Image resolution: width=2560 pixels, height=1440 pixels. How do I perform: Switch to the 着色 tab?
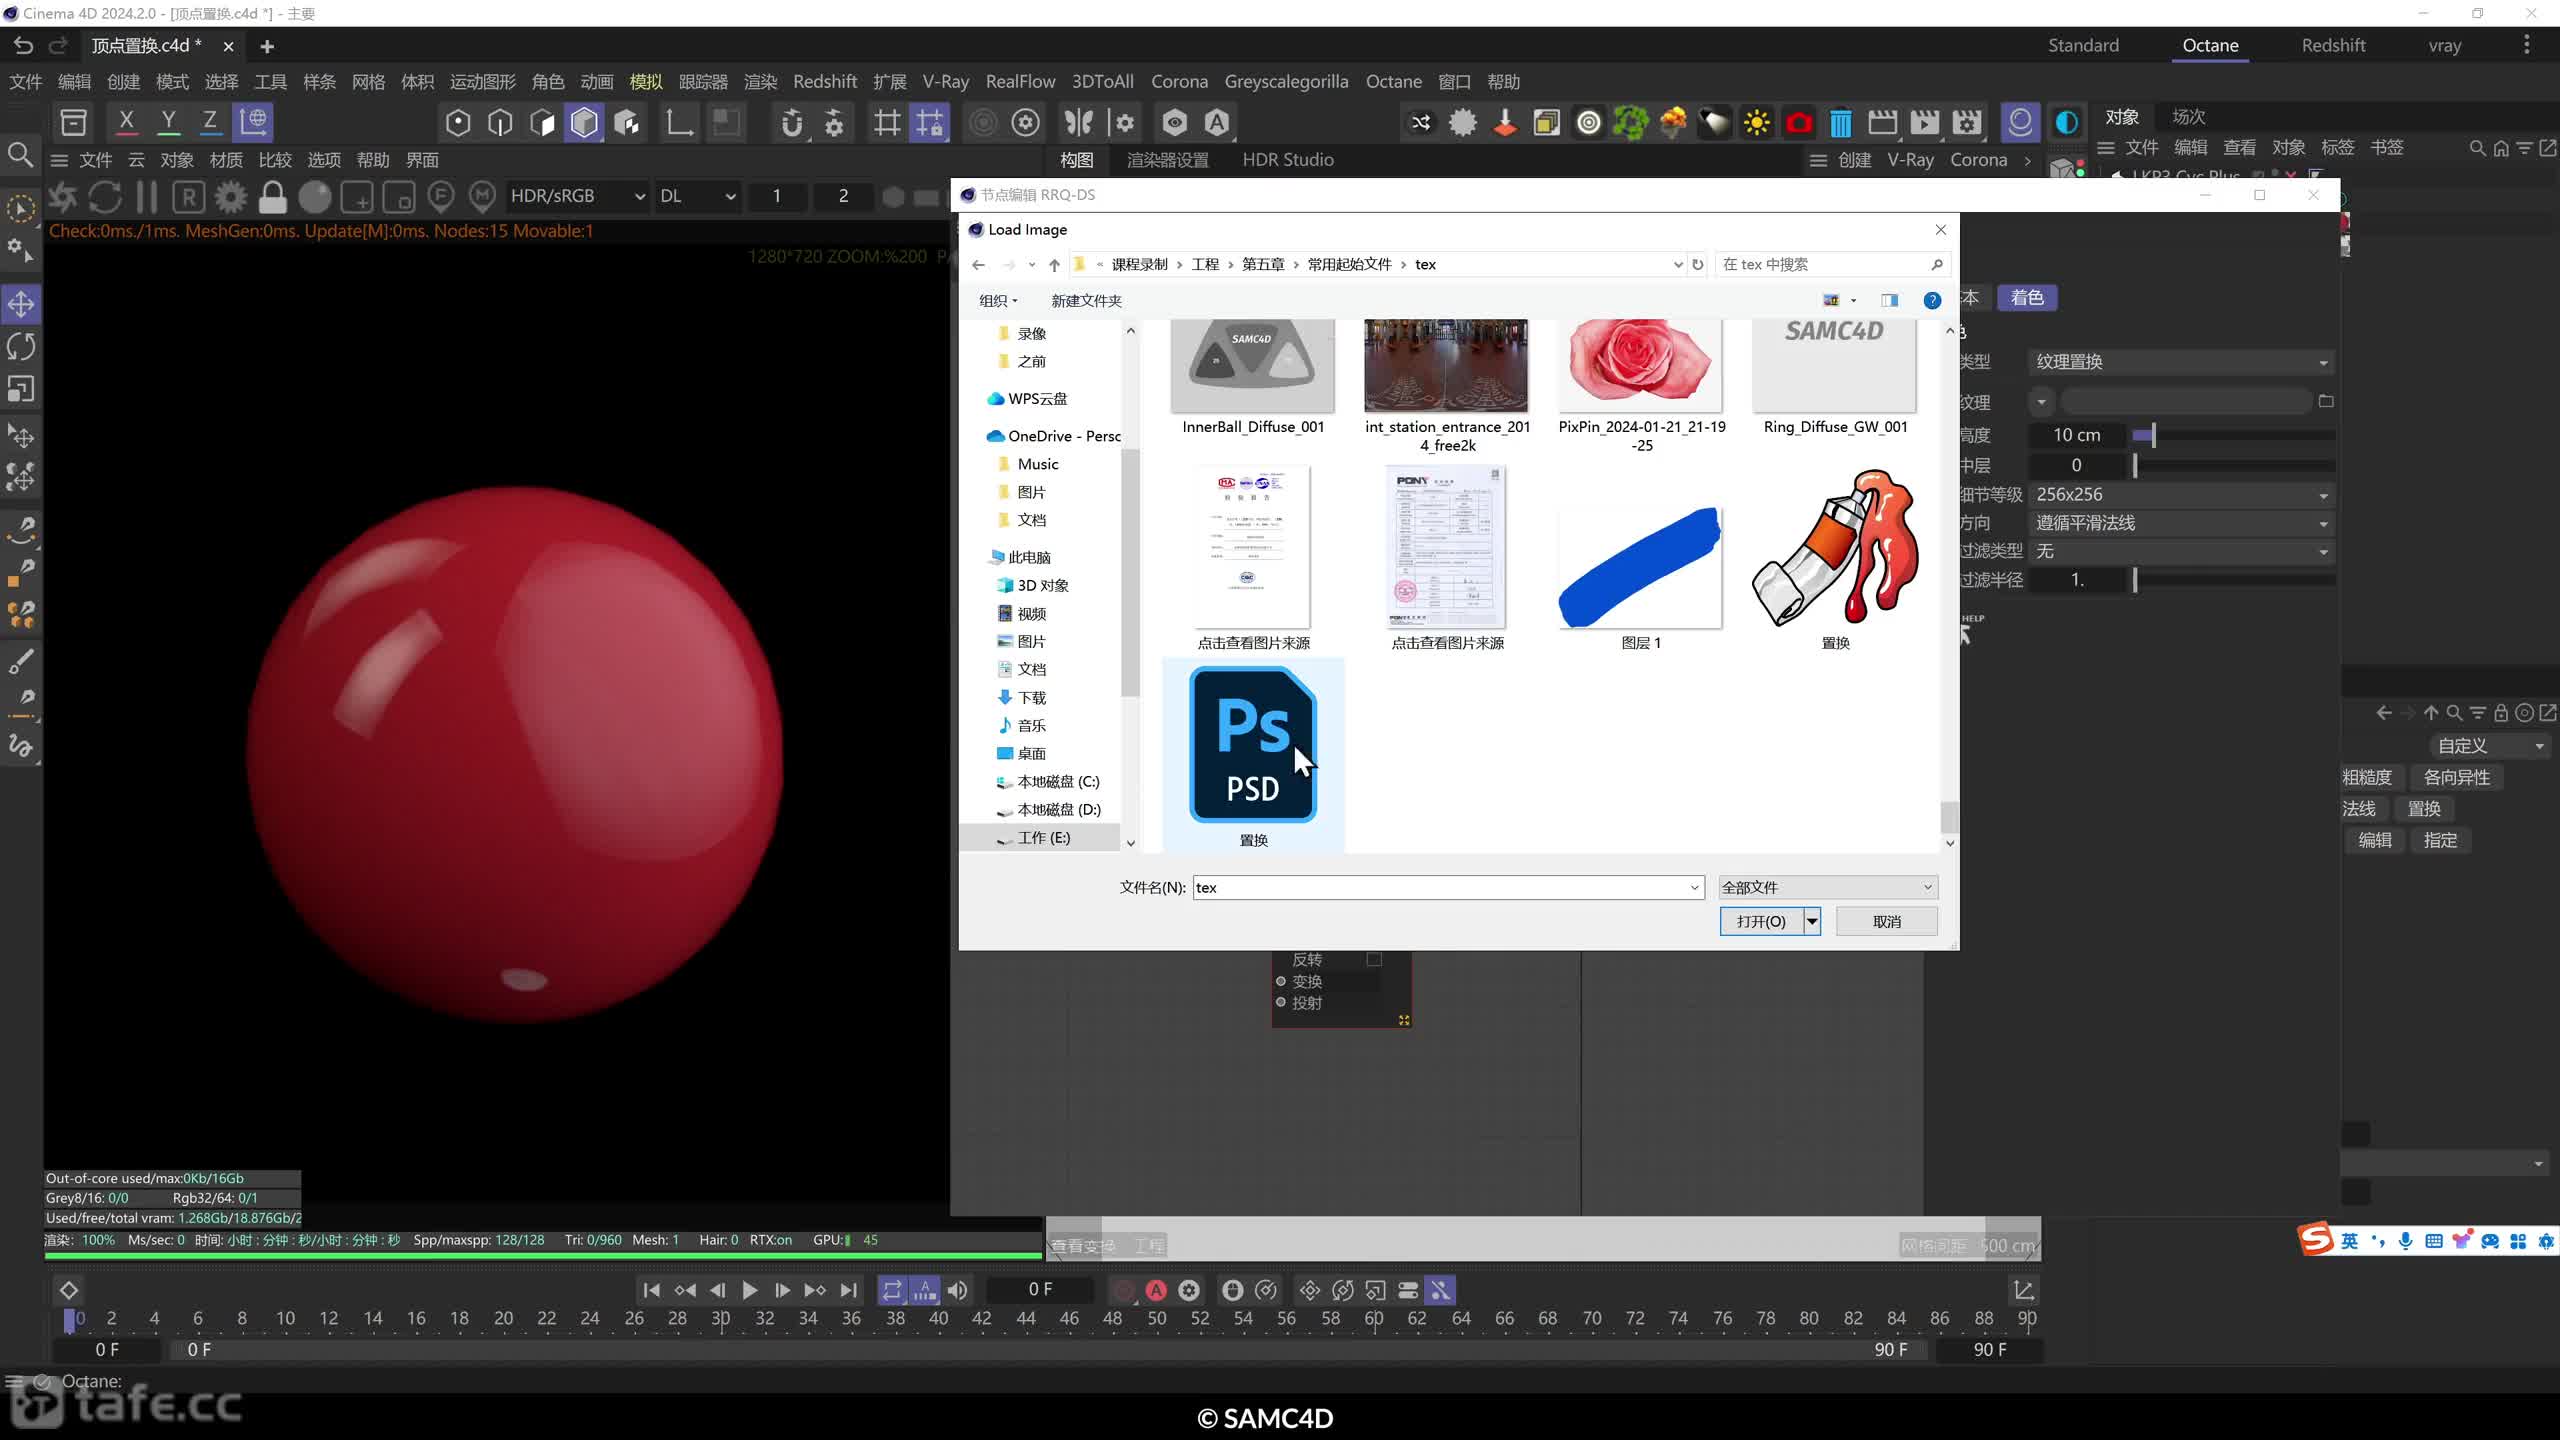2026,298
